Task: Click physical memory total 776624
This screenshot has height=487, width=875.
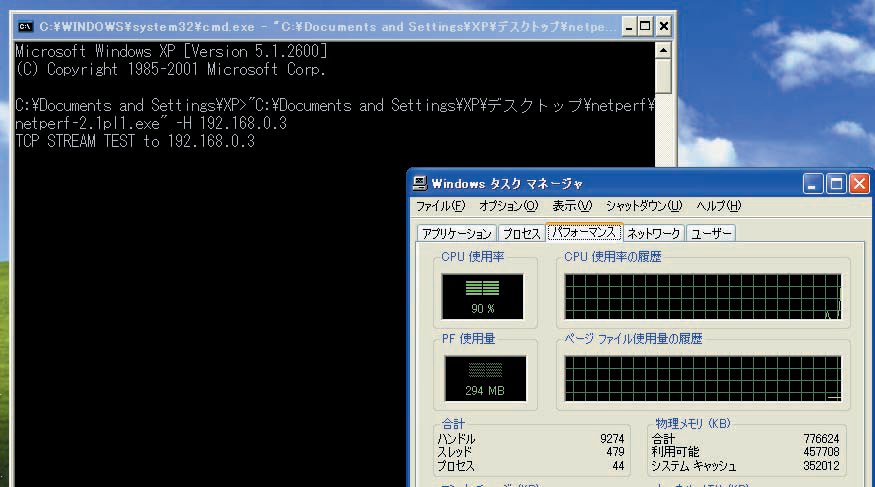Action: coord(821,439)
